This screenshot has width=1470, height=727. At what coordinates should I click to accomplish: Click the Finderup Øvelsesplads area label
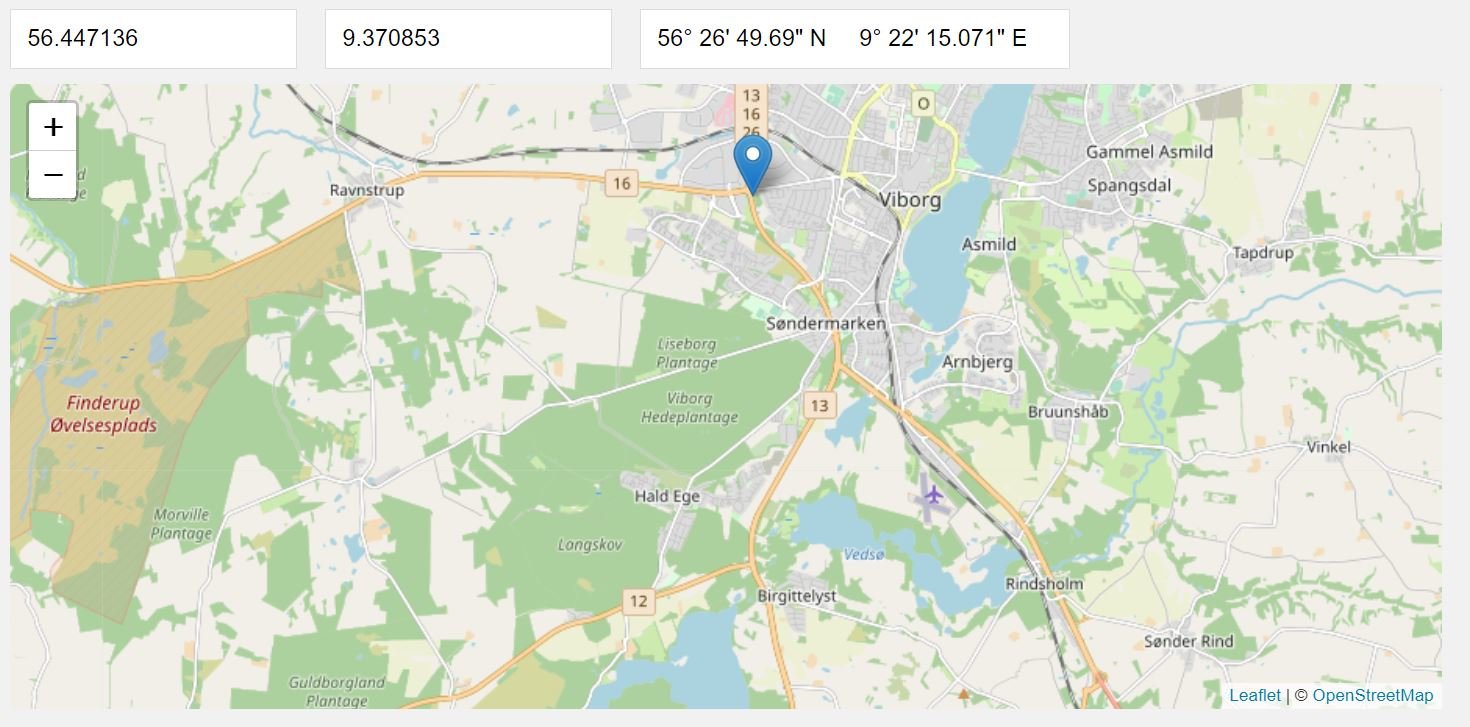(x=104, y=414)
